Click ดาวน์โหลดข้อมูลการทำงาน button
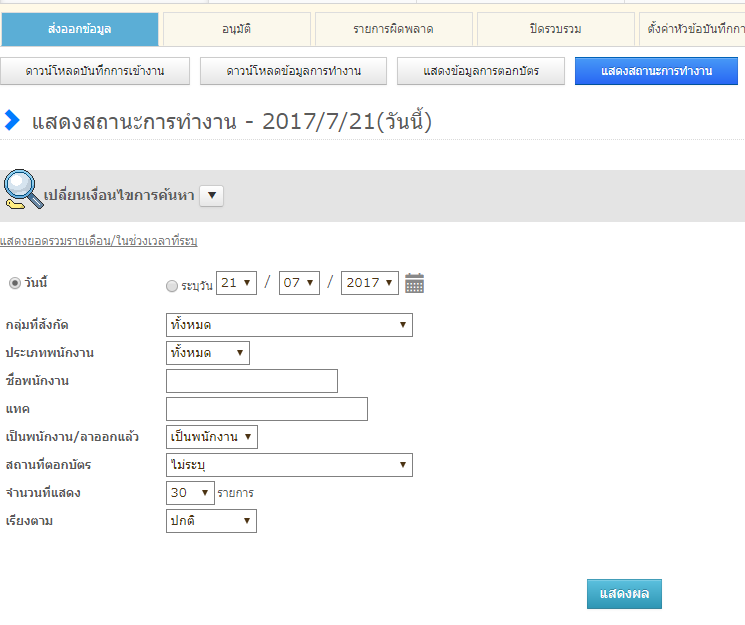 coord(293,72)
